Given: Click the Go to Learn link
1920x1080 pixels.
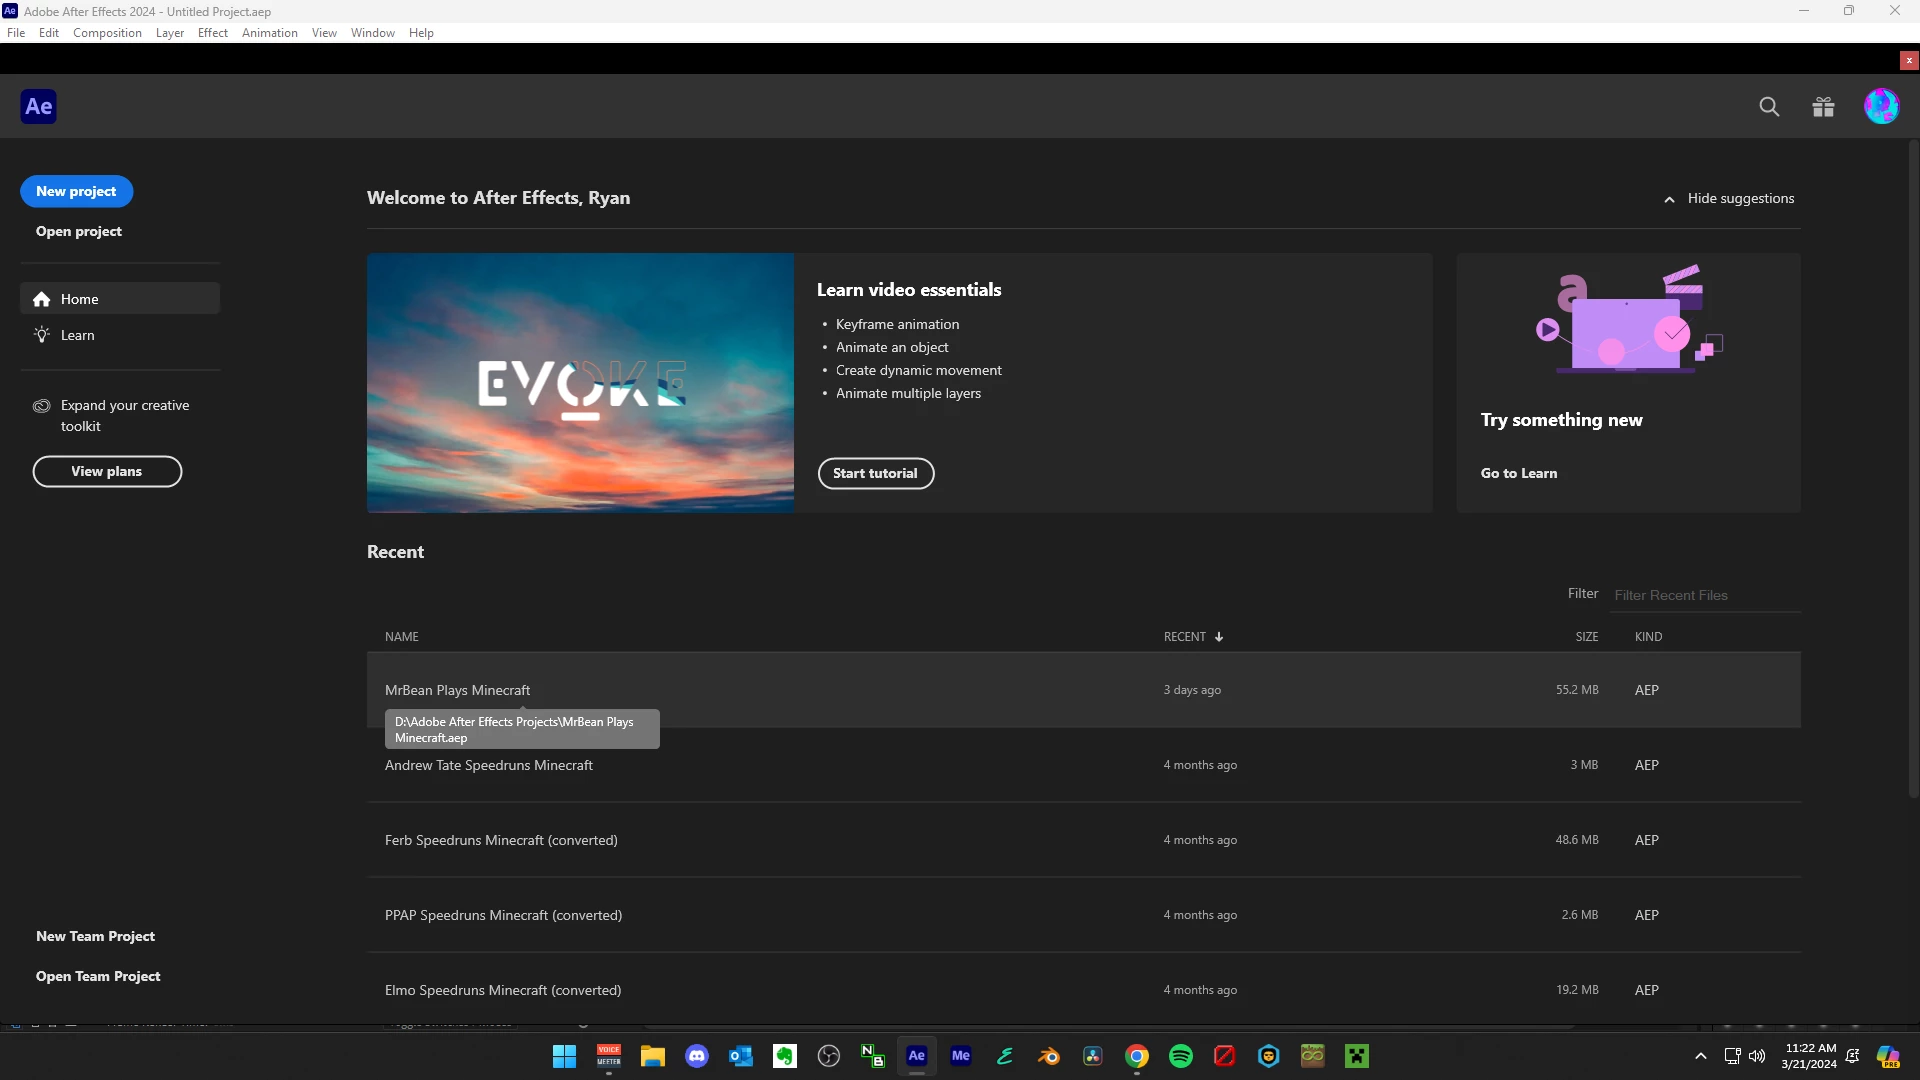Looking at the screenshot, I should pyautogui.click(x=1518, y=473).
